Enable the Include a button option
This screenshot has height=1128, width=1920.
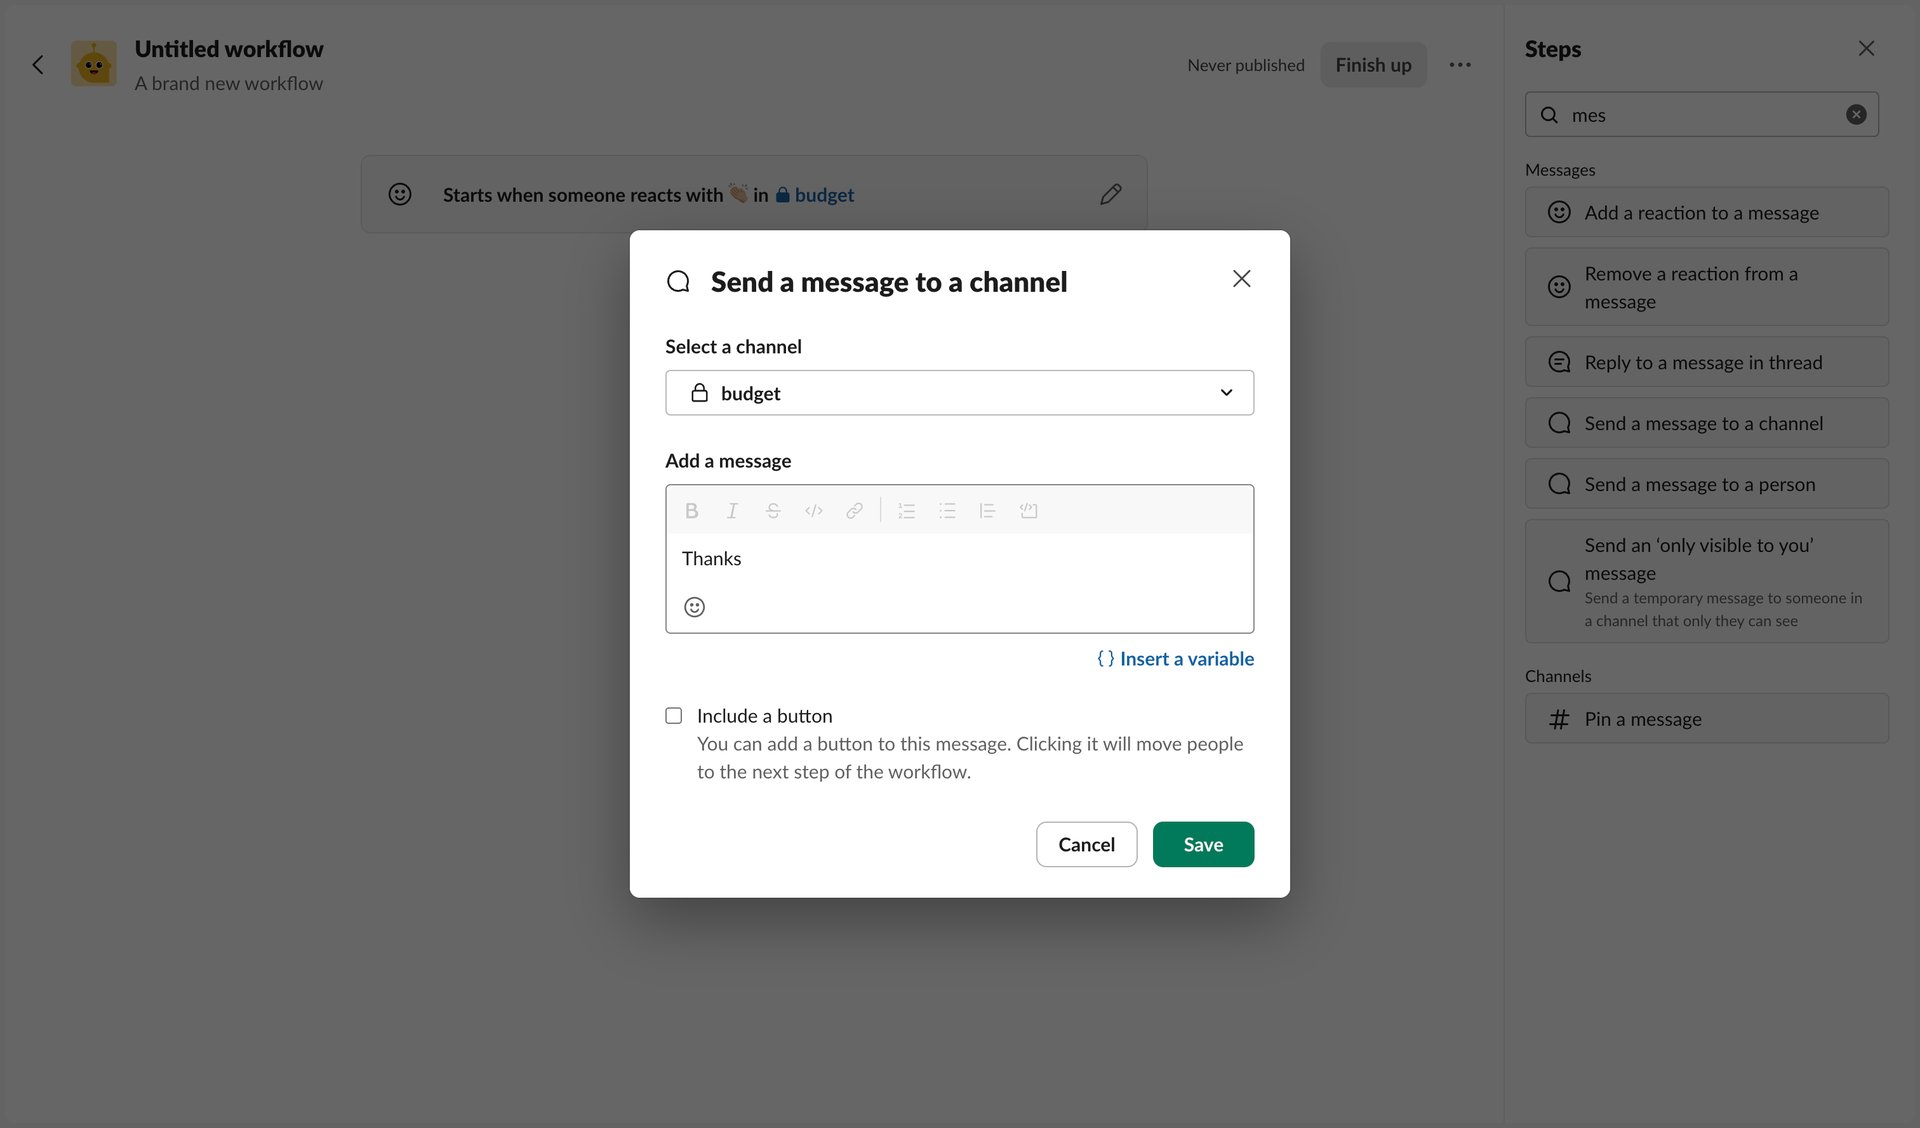point(674,715)
